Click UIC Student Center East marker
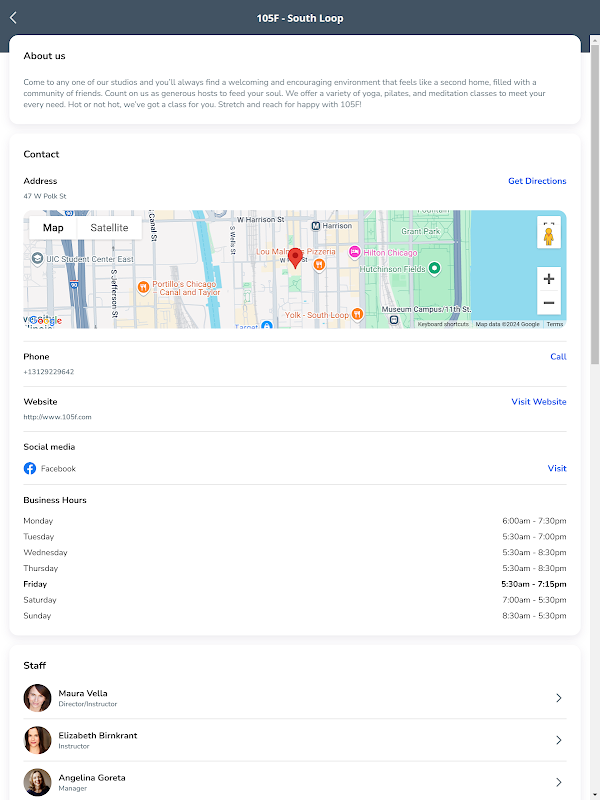Screen dimensions: 600x800 [37, 259]
